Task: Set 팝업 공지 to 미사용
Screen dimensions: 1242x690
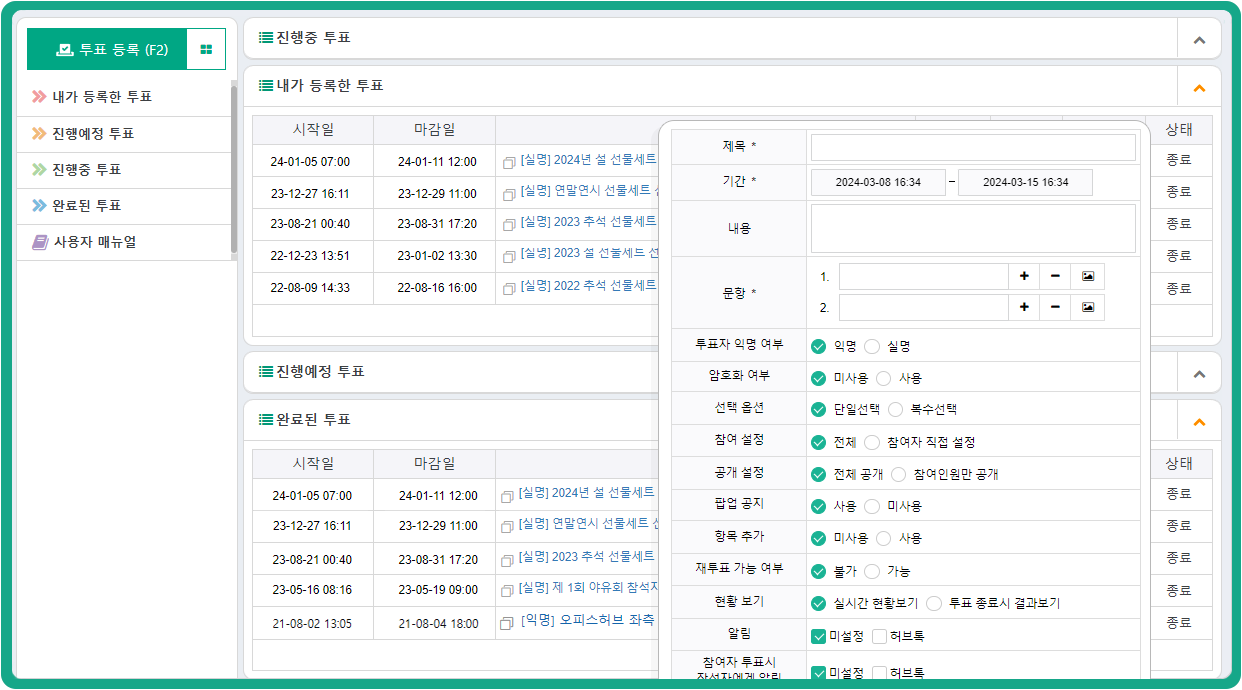Action: pos(872,506)
